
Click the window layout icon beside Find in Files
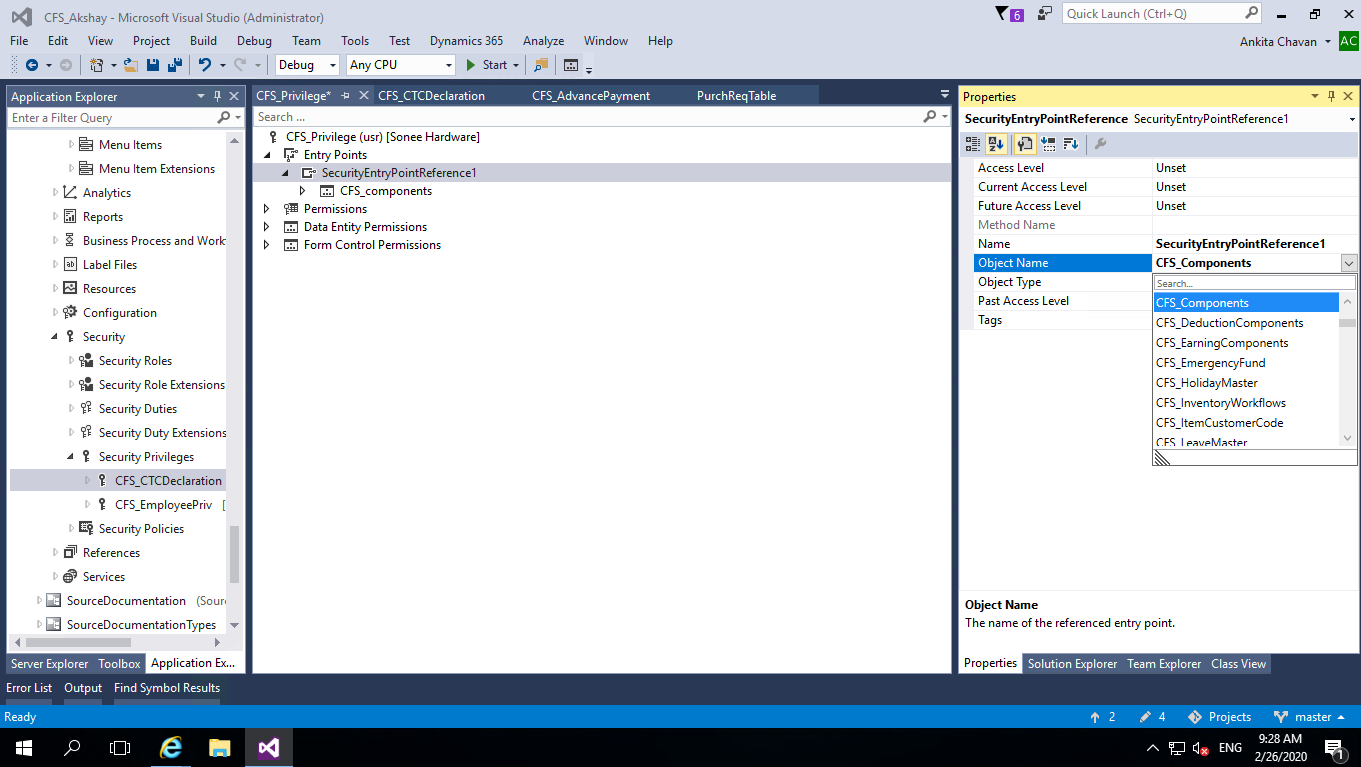pyautogui.click(x=571, y=65)
